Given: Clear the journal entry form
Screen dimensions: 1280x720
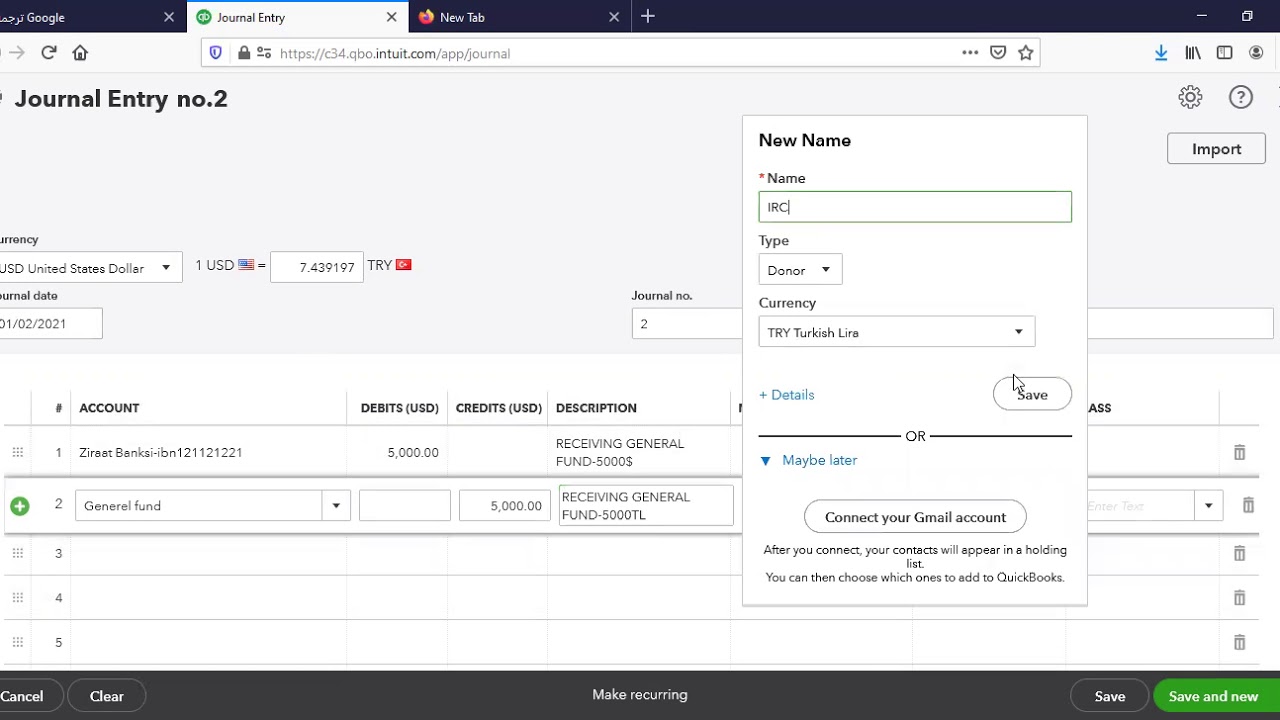Looking at the screenshot, I should pyautogui.click(x=107, y=696).
